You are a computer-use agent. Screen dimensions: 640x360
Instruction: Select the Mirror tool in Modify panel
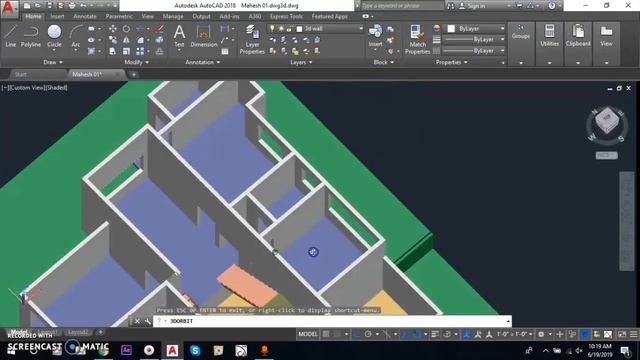[126, 40]
